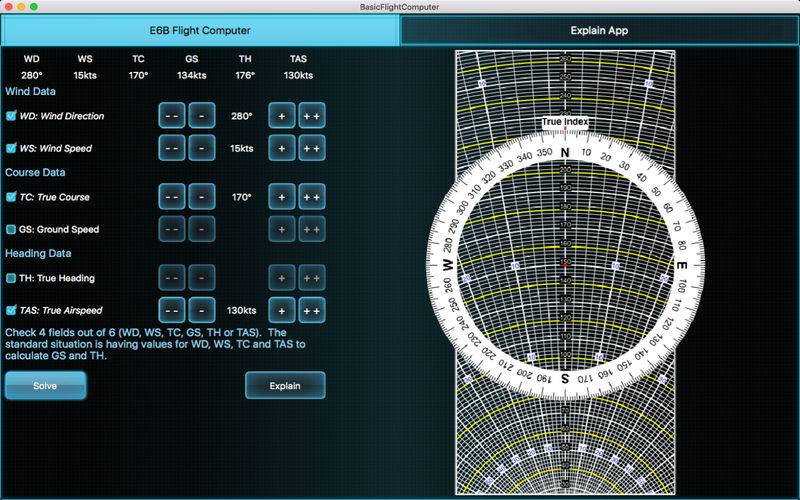The image size is (800, 500).
Task: Click the TAS summary value at top
Action: coord(298,76)
